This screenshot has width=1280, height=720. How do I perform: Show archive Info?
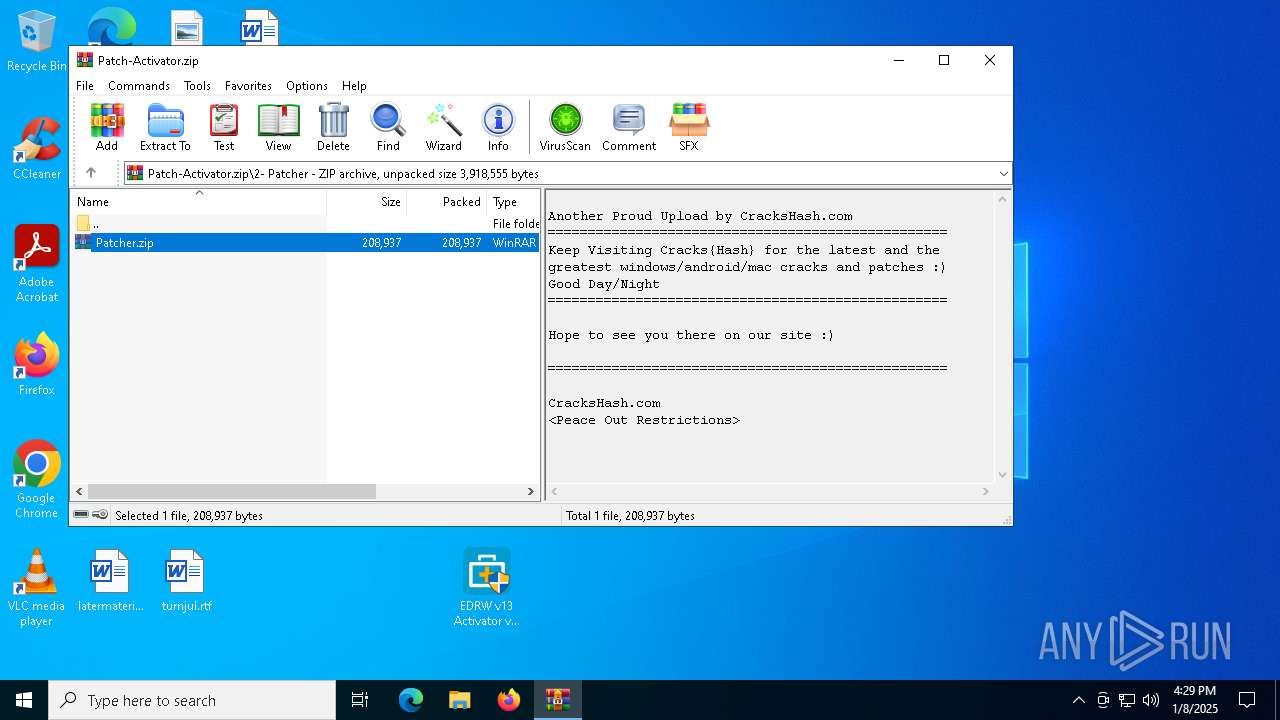point(498,127)
